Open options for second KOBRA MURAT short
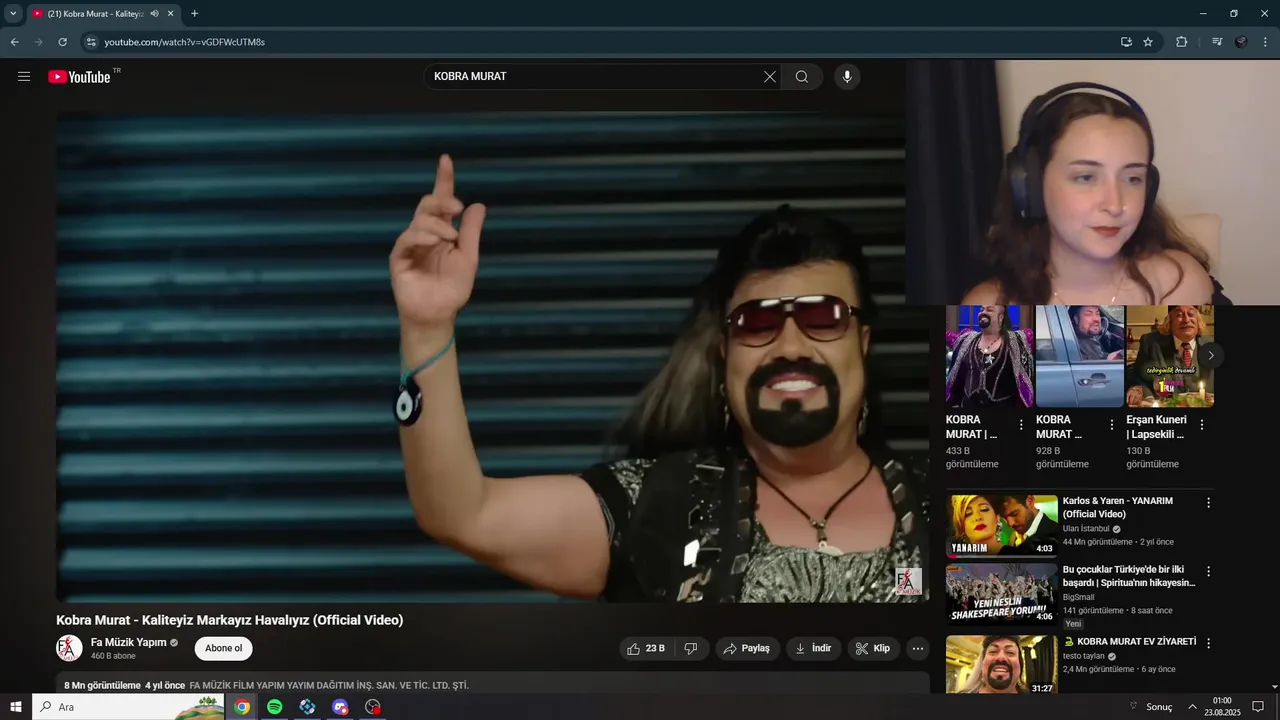1280x720 pixels. pos(1111,425)
